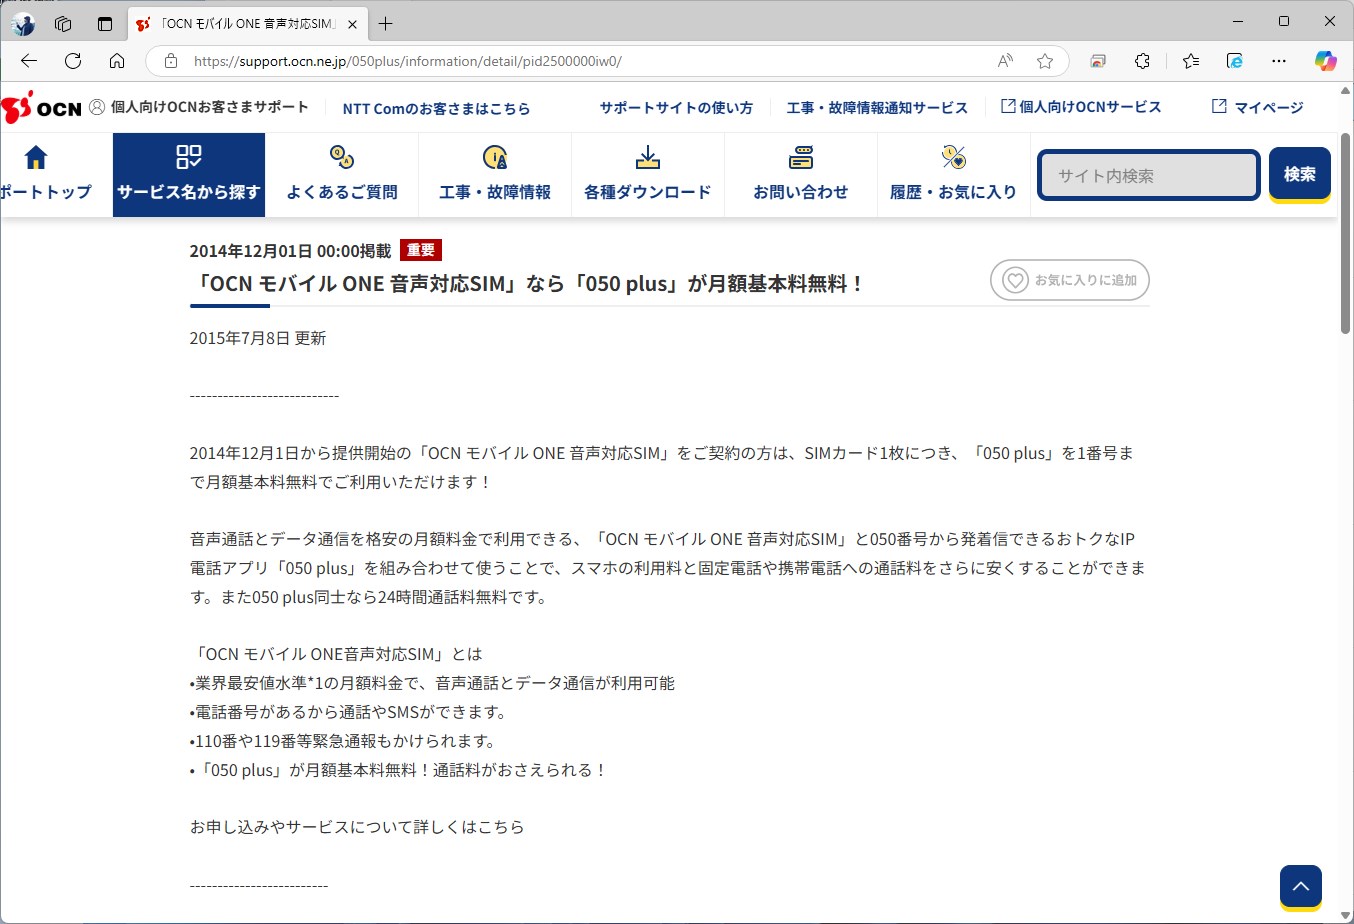Click the browser profile avatar
Screen dimensions: 1354x924
[22, 23]
